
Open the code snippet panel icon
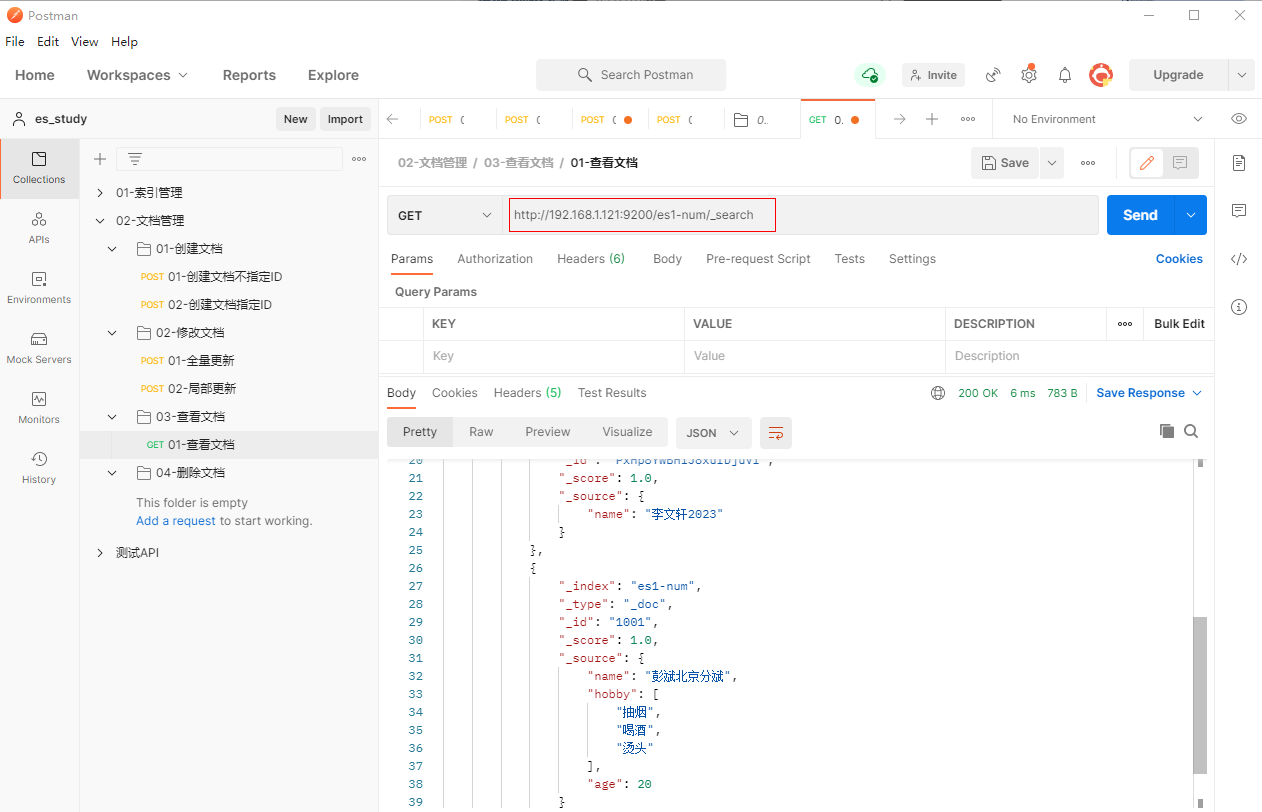[x=1239, y=259]
